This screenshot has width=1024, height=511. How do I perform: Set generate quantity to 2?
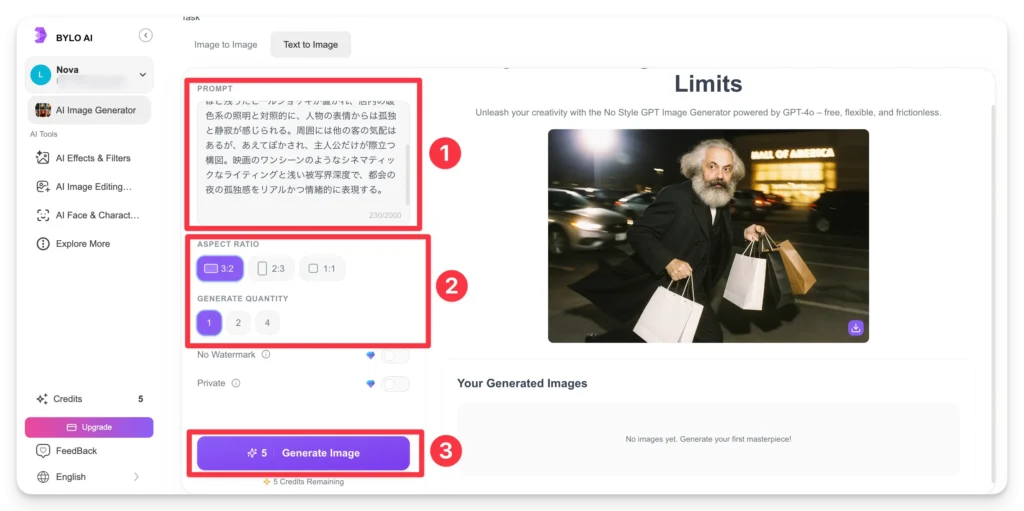pos(238,323)
